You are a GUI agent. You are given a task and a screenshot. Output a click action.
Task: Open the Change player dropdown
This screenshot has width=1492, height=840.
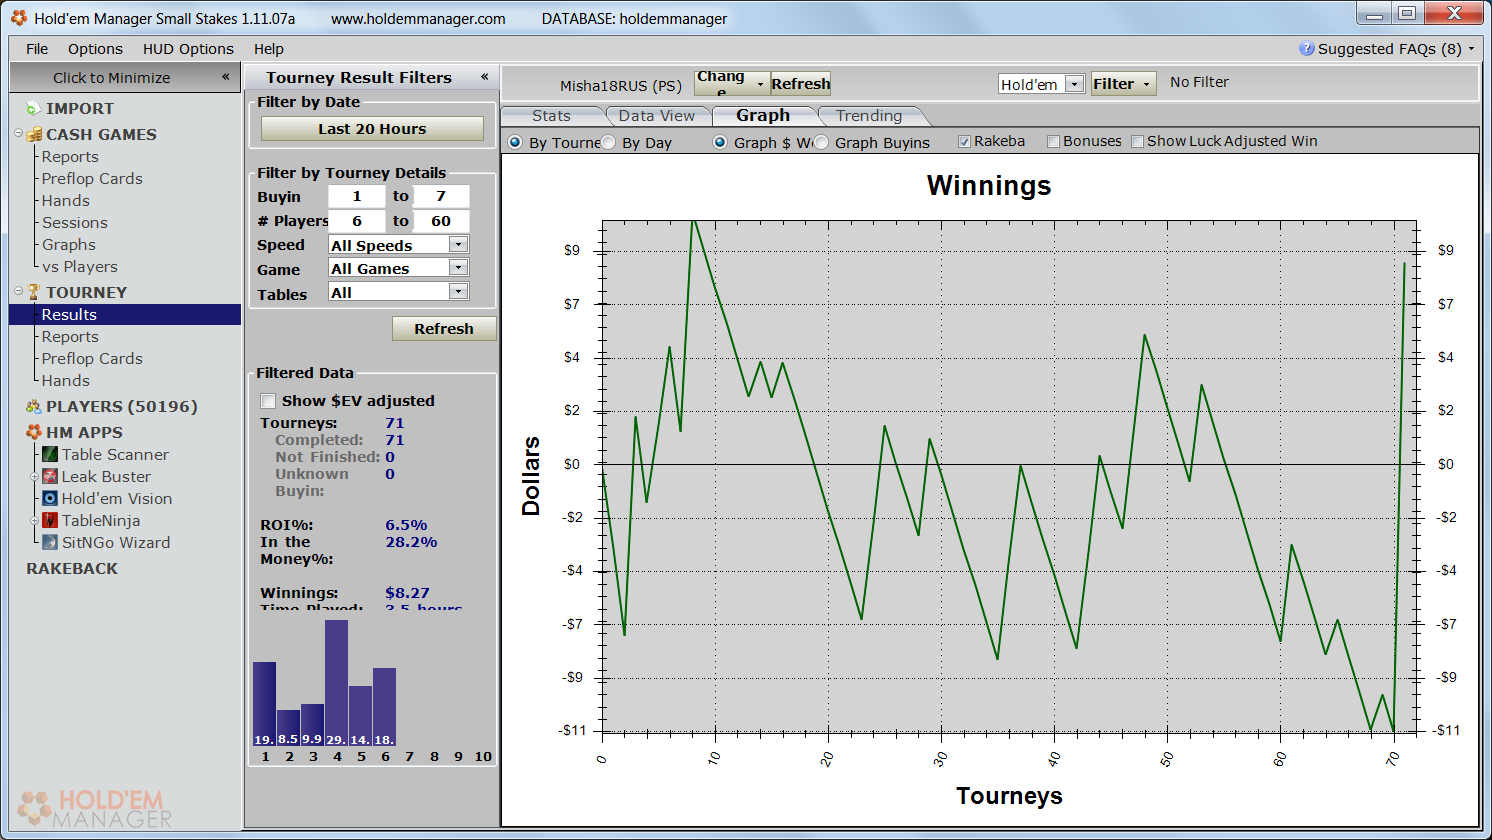pyautogui.click(x=732, y=84)
